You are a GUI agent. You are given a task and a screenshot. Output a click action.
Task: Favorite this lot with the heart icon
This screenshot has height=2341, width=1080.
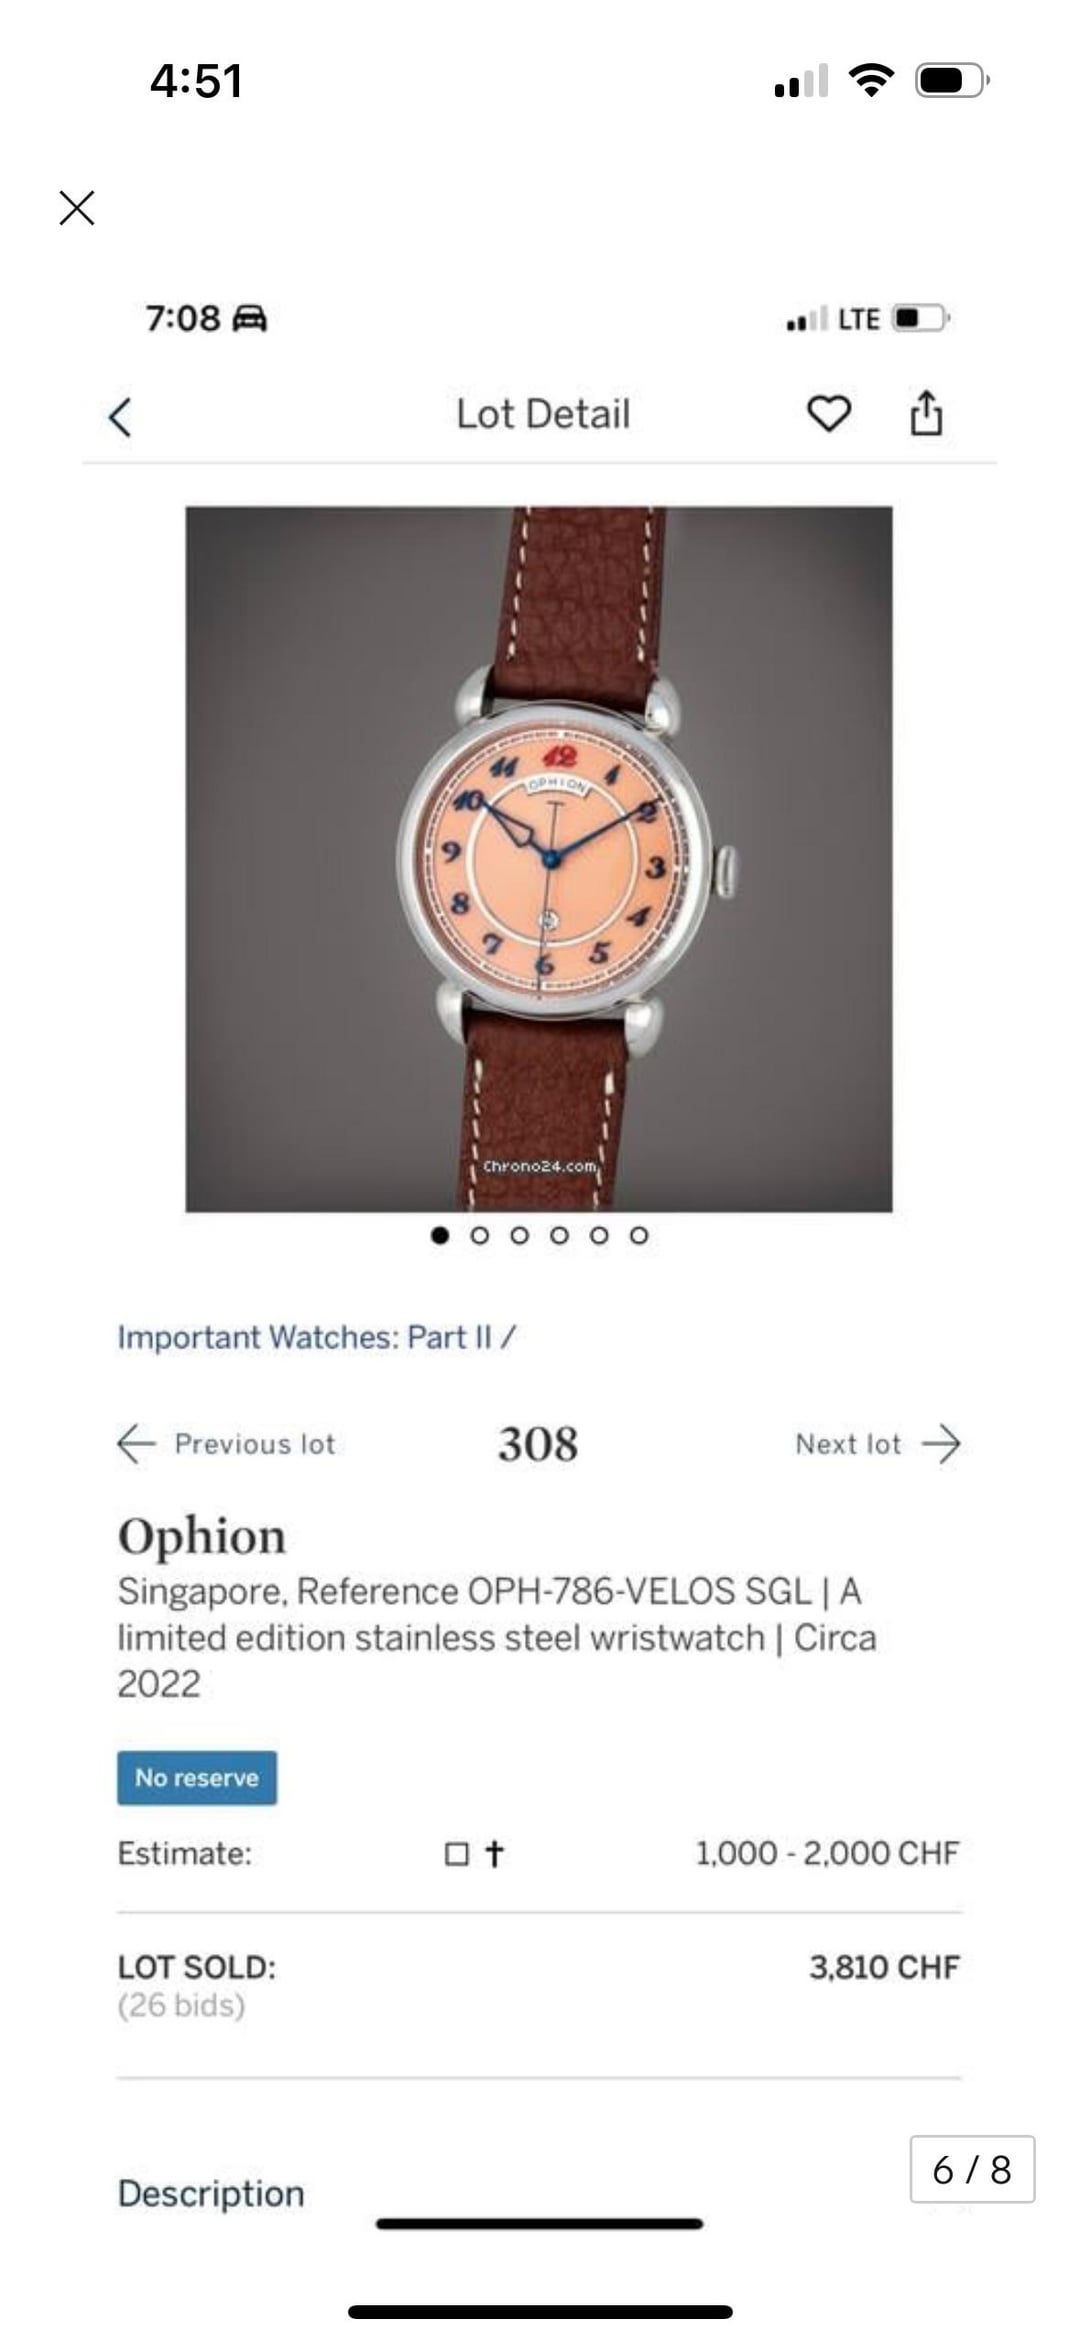tap(829, 414)
